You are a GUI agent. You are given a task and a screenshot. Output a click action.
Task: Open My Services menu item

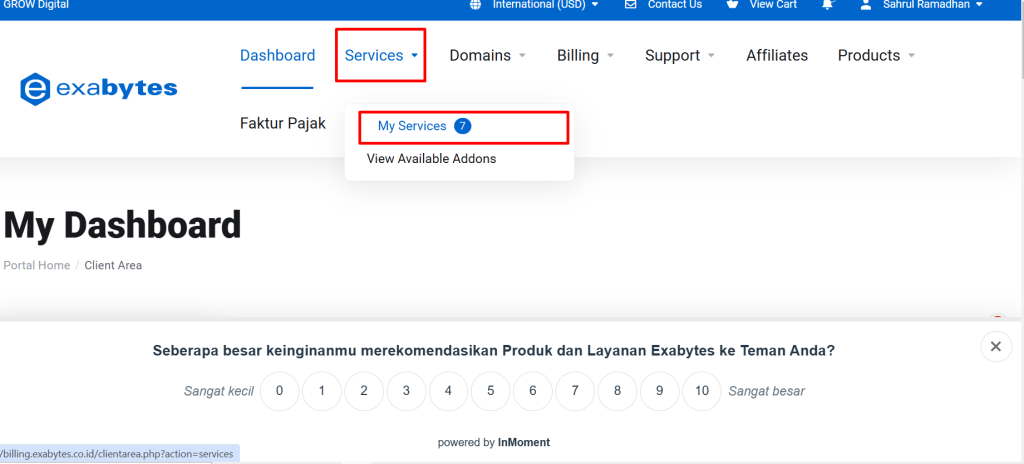tap(412, 126)
